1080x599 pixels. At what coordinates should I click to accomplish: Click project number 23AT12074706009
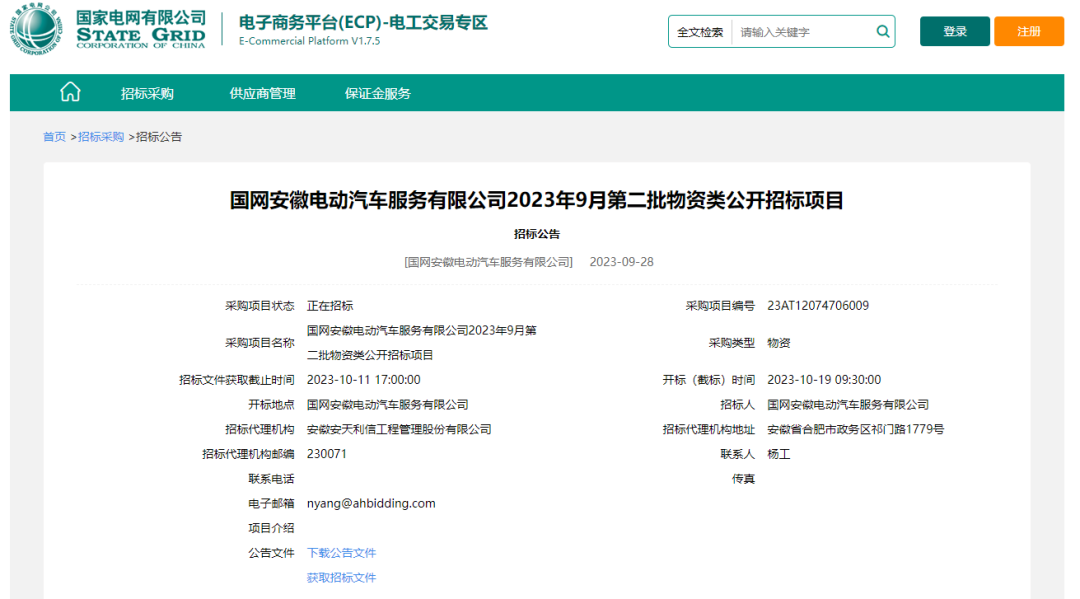(x=818, y=306)
